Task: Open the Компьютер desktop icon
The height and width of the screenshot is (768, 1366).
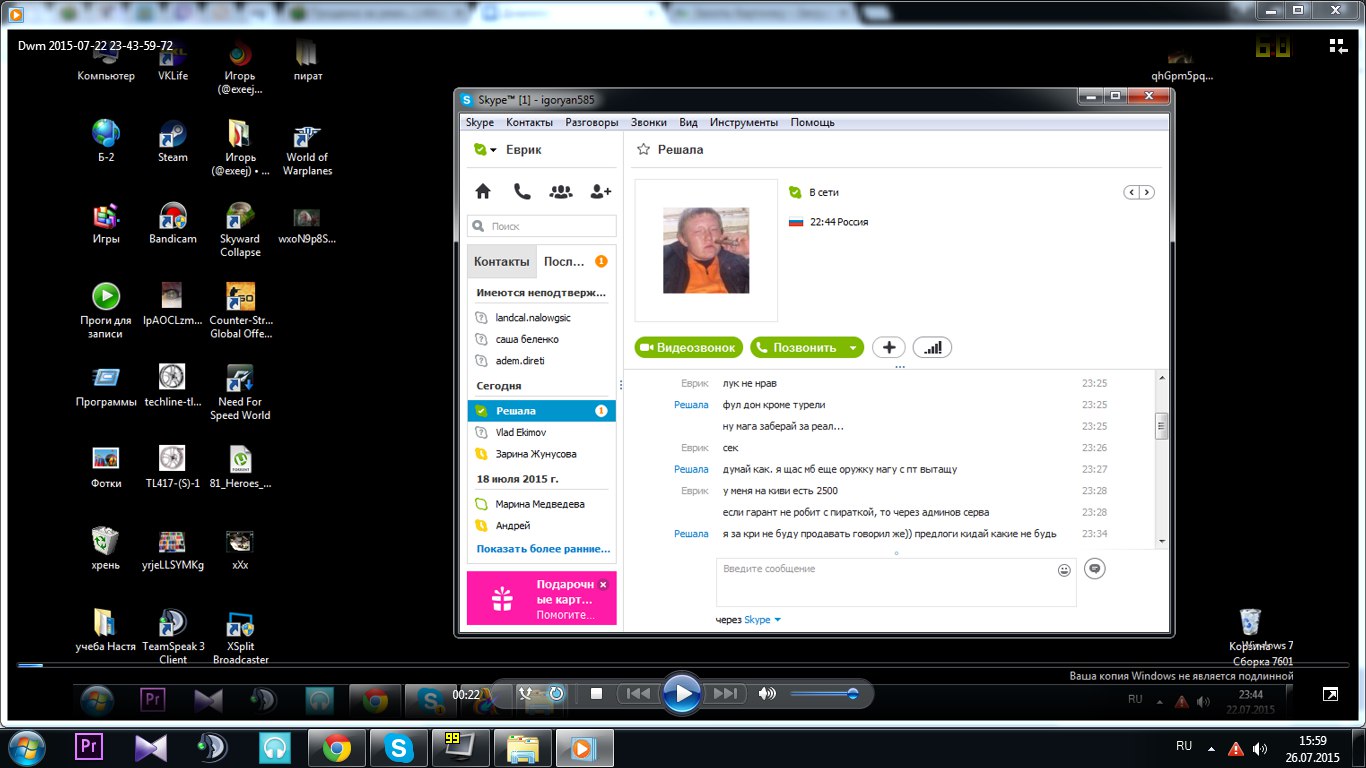Action: pos(106,62)
